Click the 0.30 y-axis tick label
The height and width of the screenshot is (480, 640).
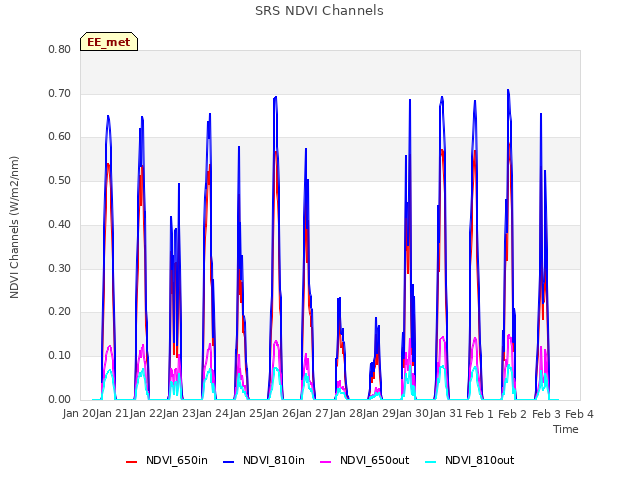point(60,268)
